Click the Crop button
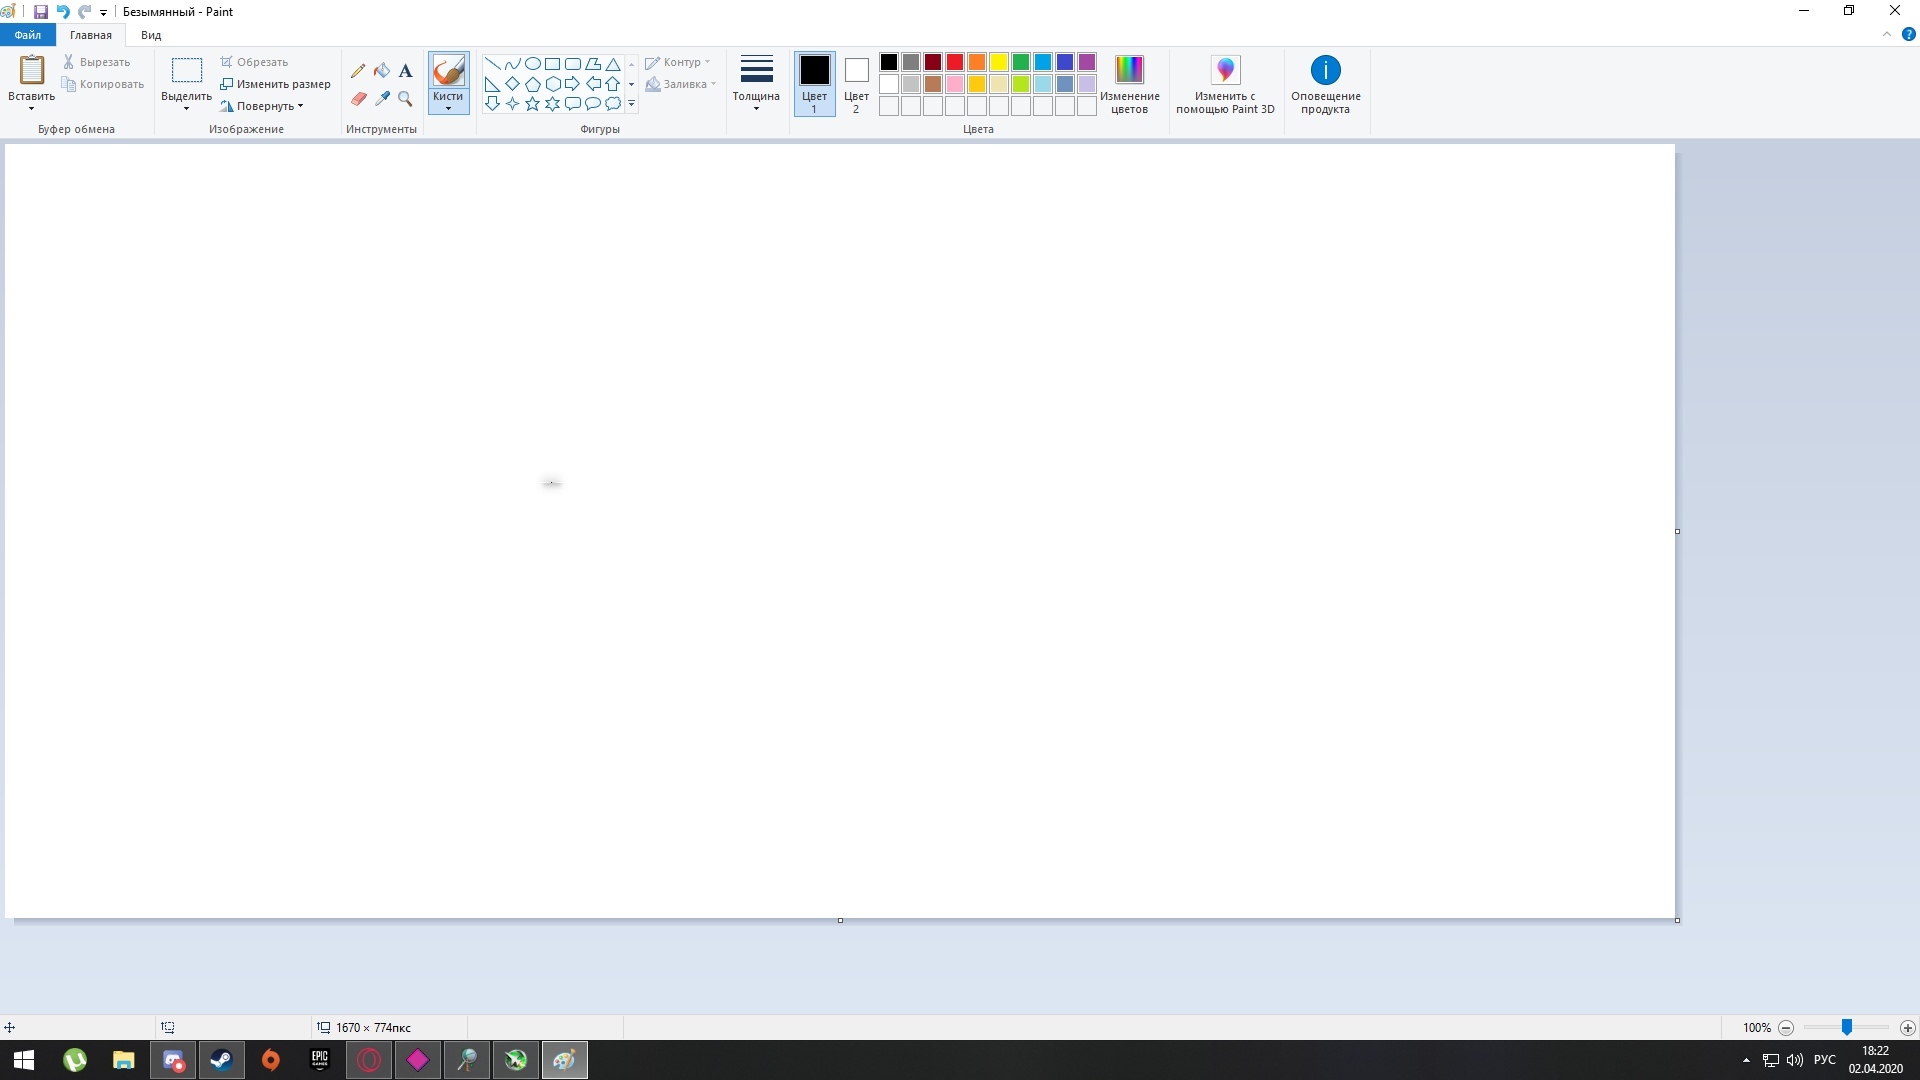 (254, 62)
